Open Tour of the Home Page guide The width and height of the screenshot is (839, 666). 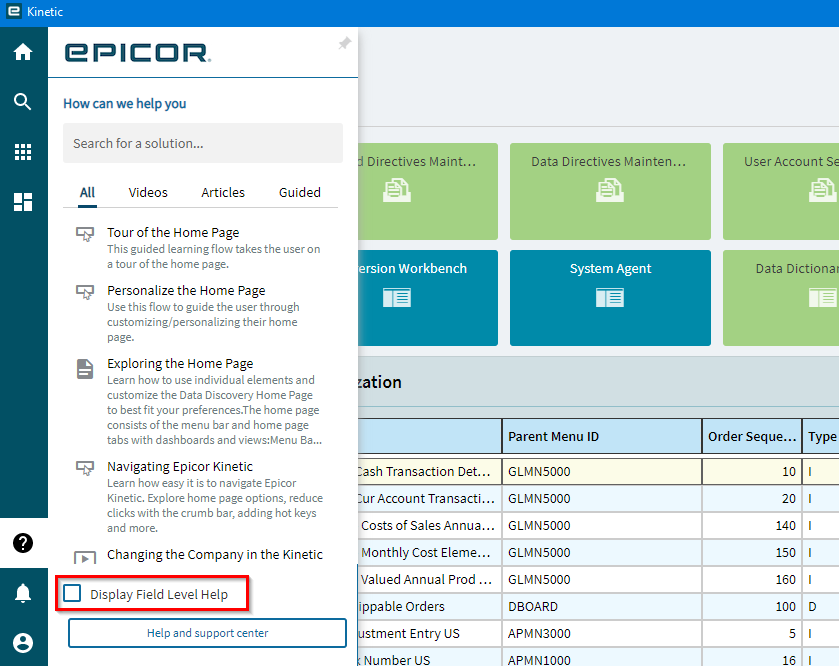click(173, 233)
